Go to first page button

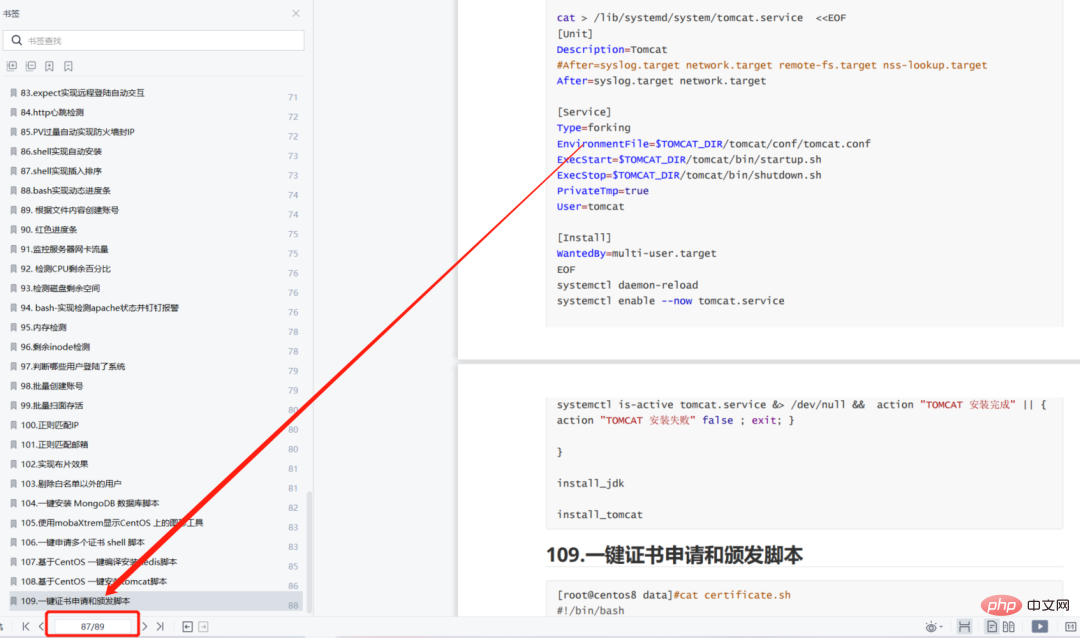click(25, 626)
